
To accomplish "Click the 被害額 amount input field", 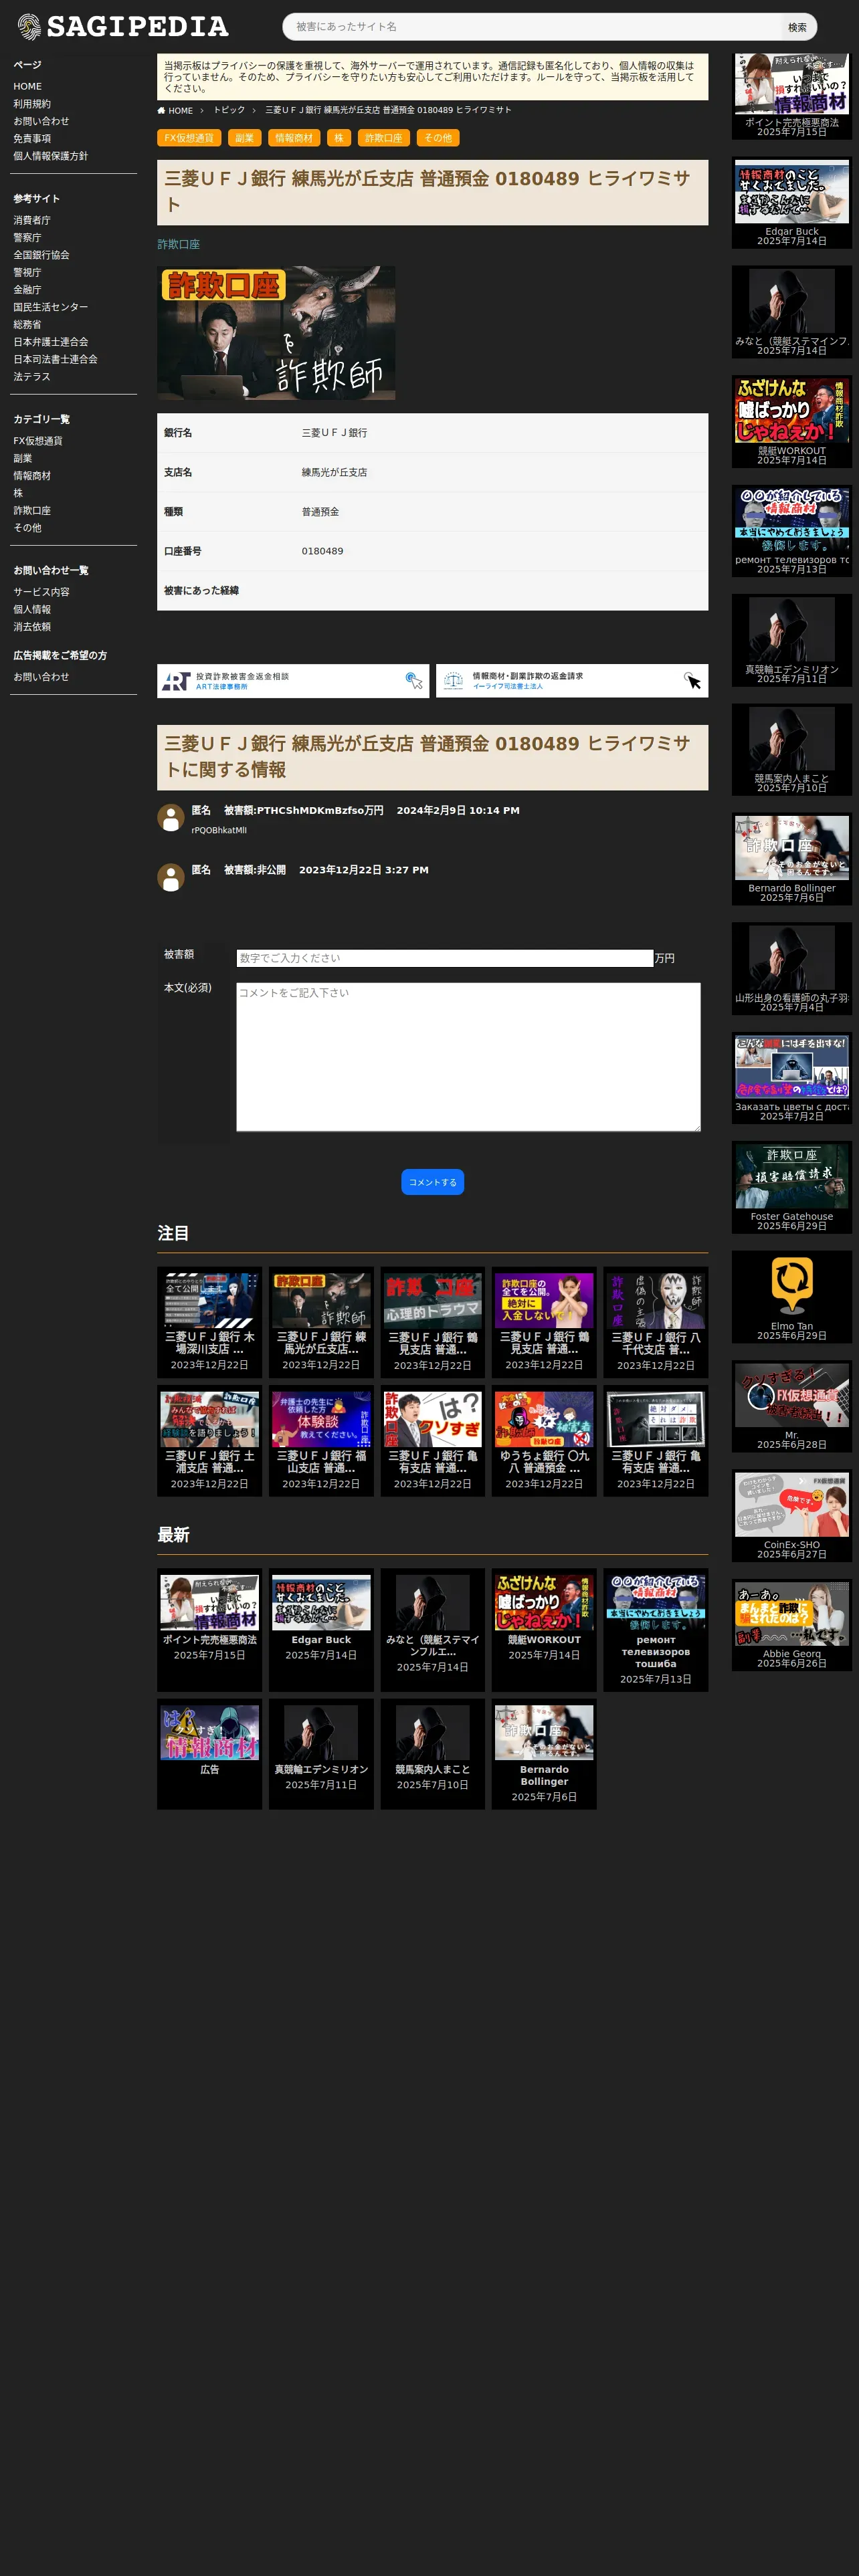I will point(445,958).
